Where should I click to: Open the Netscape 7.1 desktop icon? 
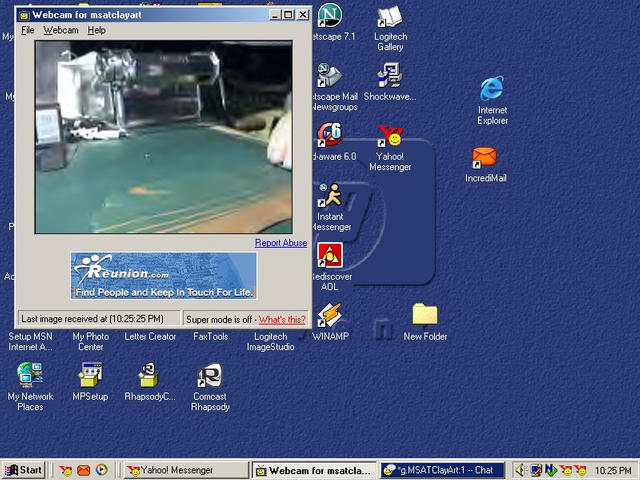(x=330, y=15)
